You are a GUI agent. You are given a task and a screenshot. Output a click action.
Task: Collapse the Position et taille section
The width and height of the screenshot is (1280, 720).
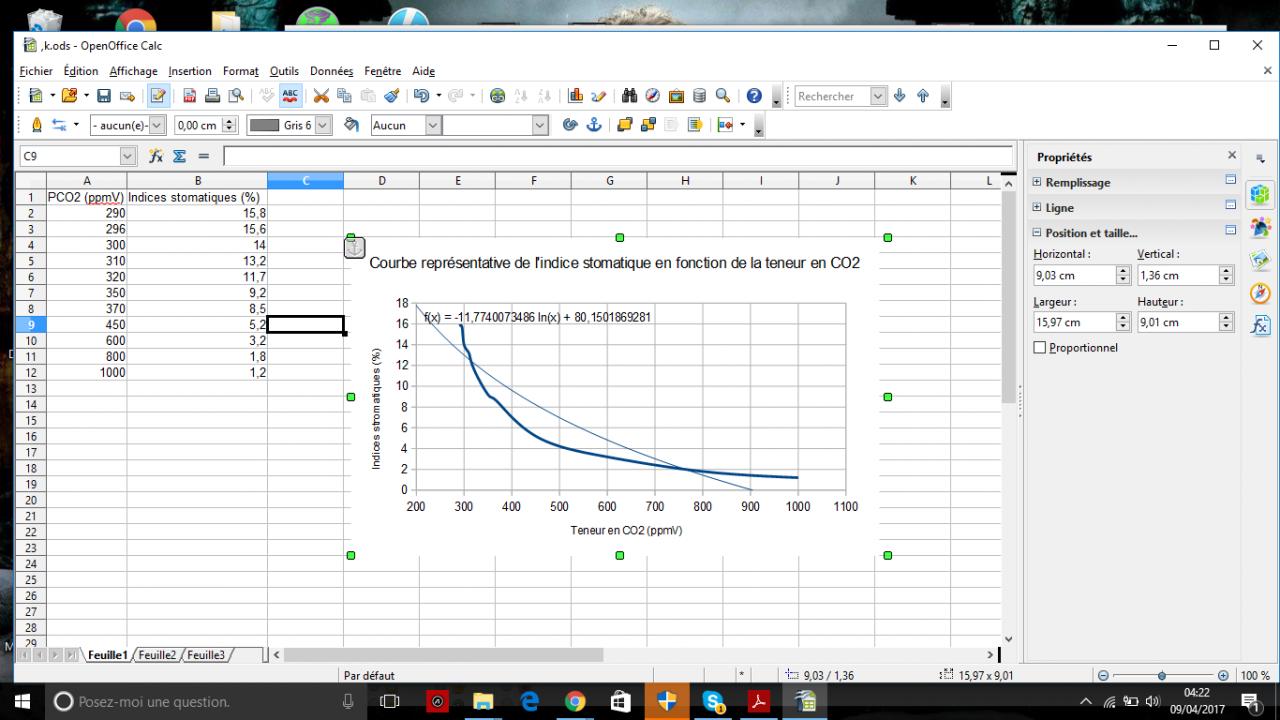tap(1037, 233)
